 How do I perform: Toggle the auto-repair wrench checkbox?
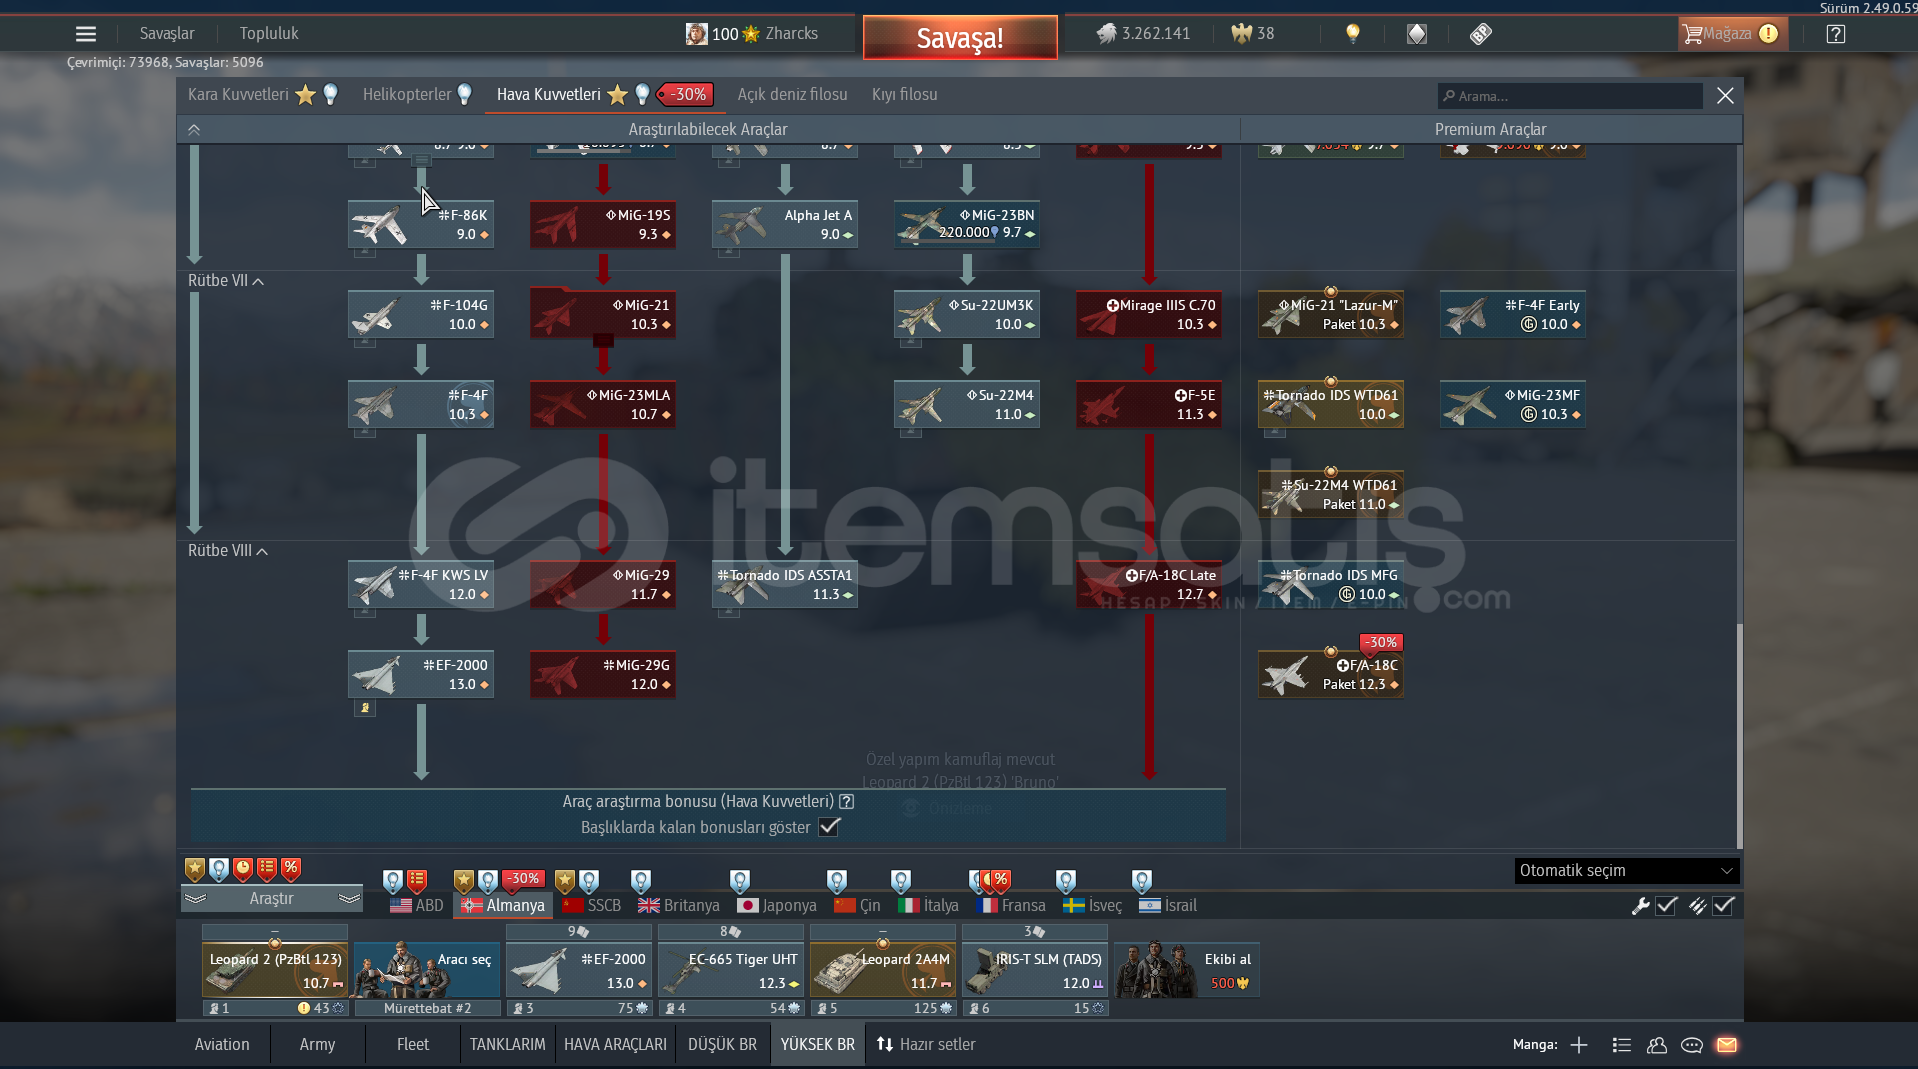1666,906
